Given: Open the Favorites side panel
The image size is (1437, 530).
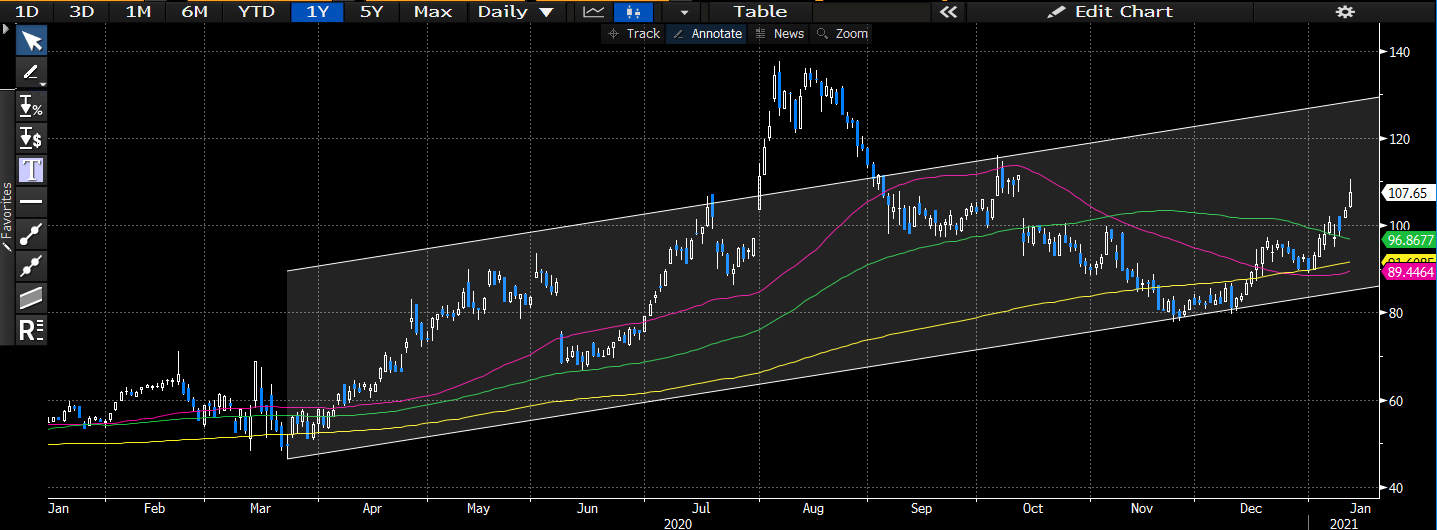Looking at the screenshot, I should 6,215.
